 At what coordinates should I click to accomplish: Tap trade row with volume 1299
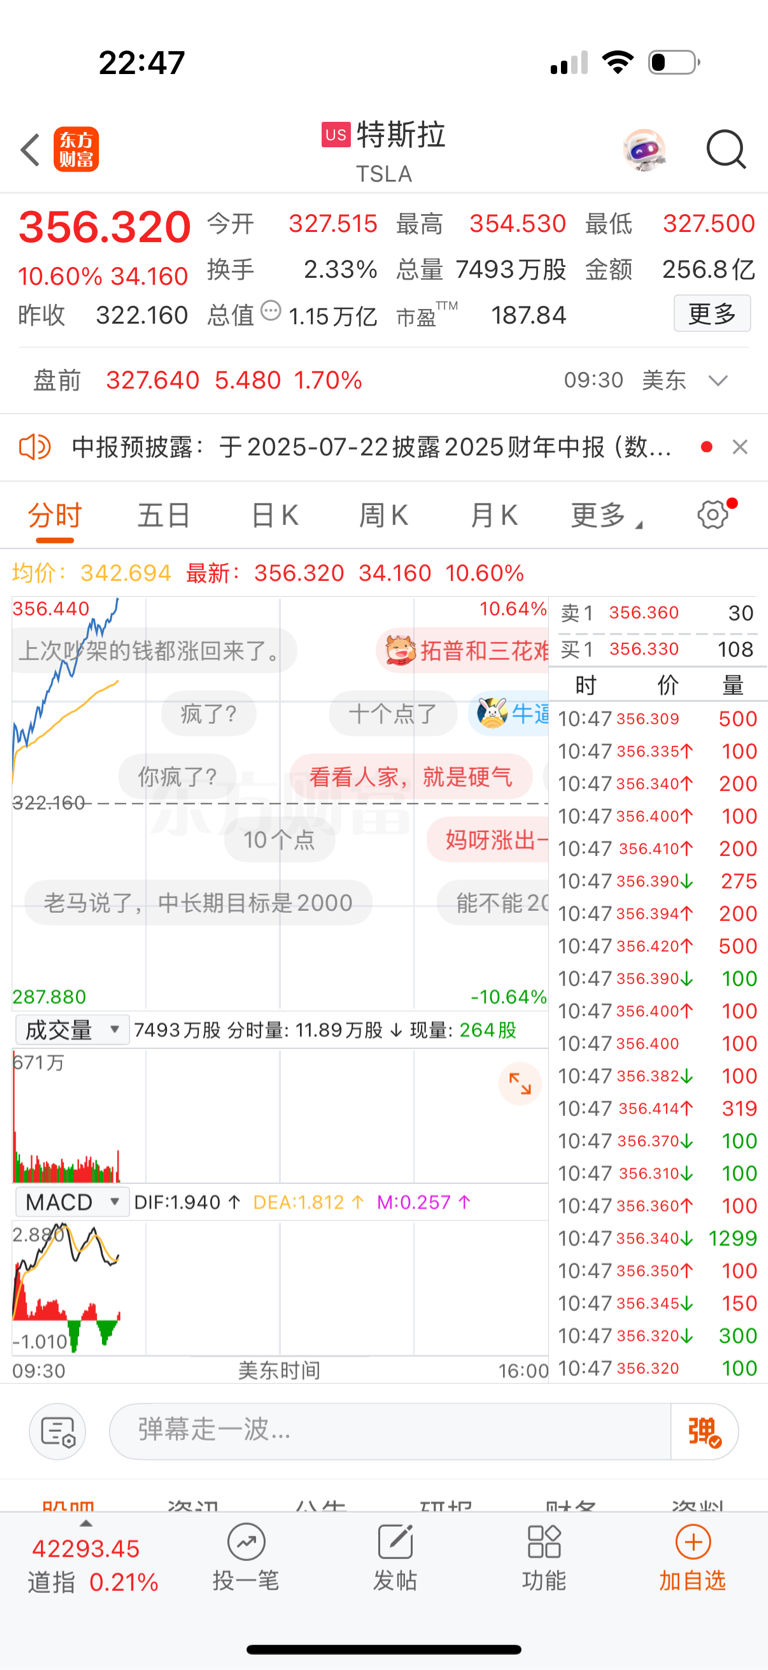click(658, 1238)
